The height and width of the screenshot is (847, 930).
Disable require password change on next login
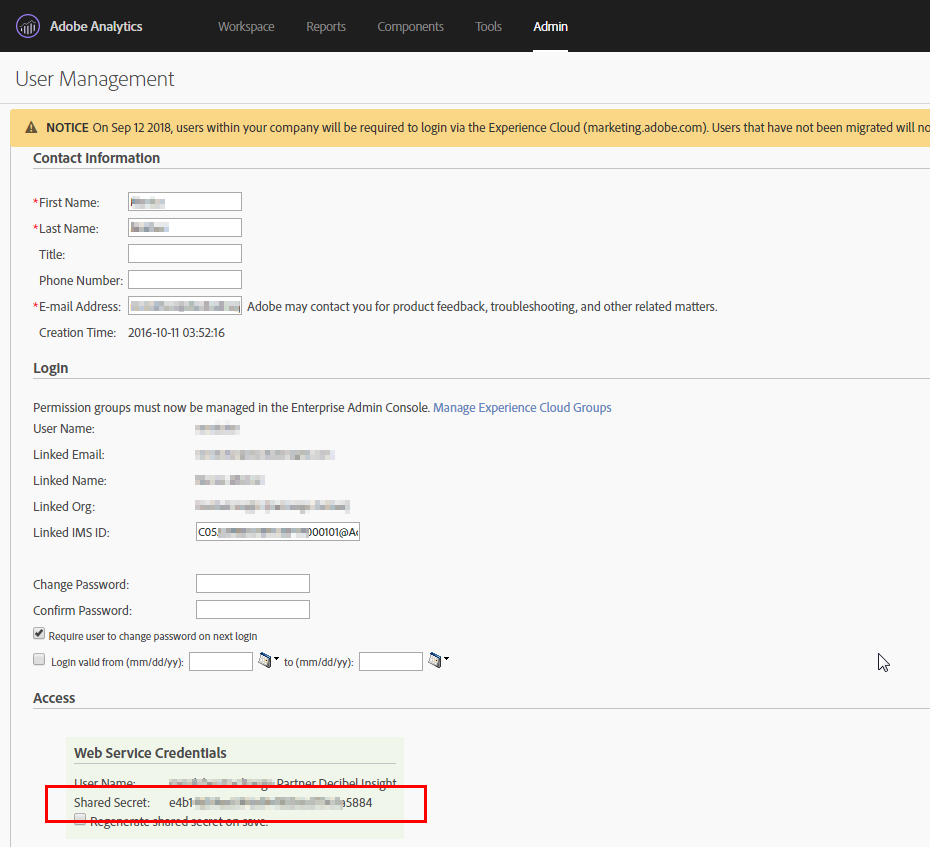click(38, 633)
